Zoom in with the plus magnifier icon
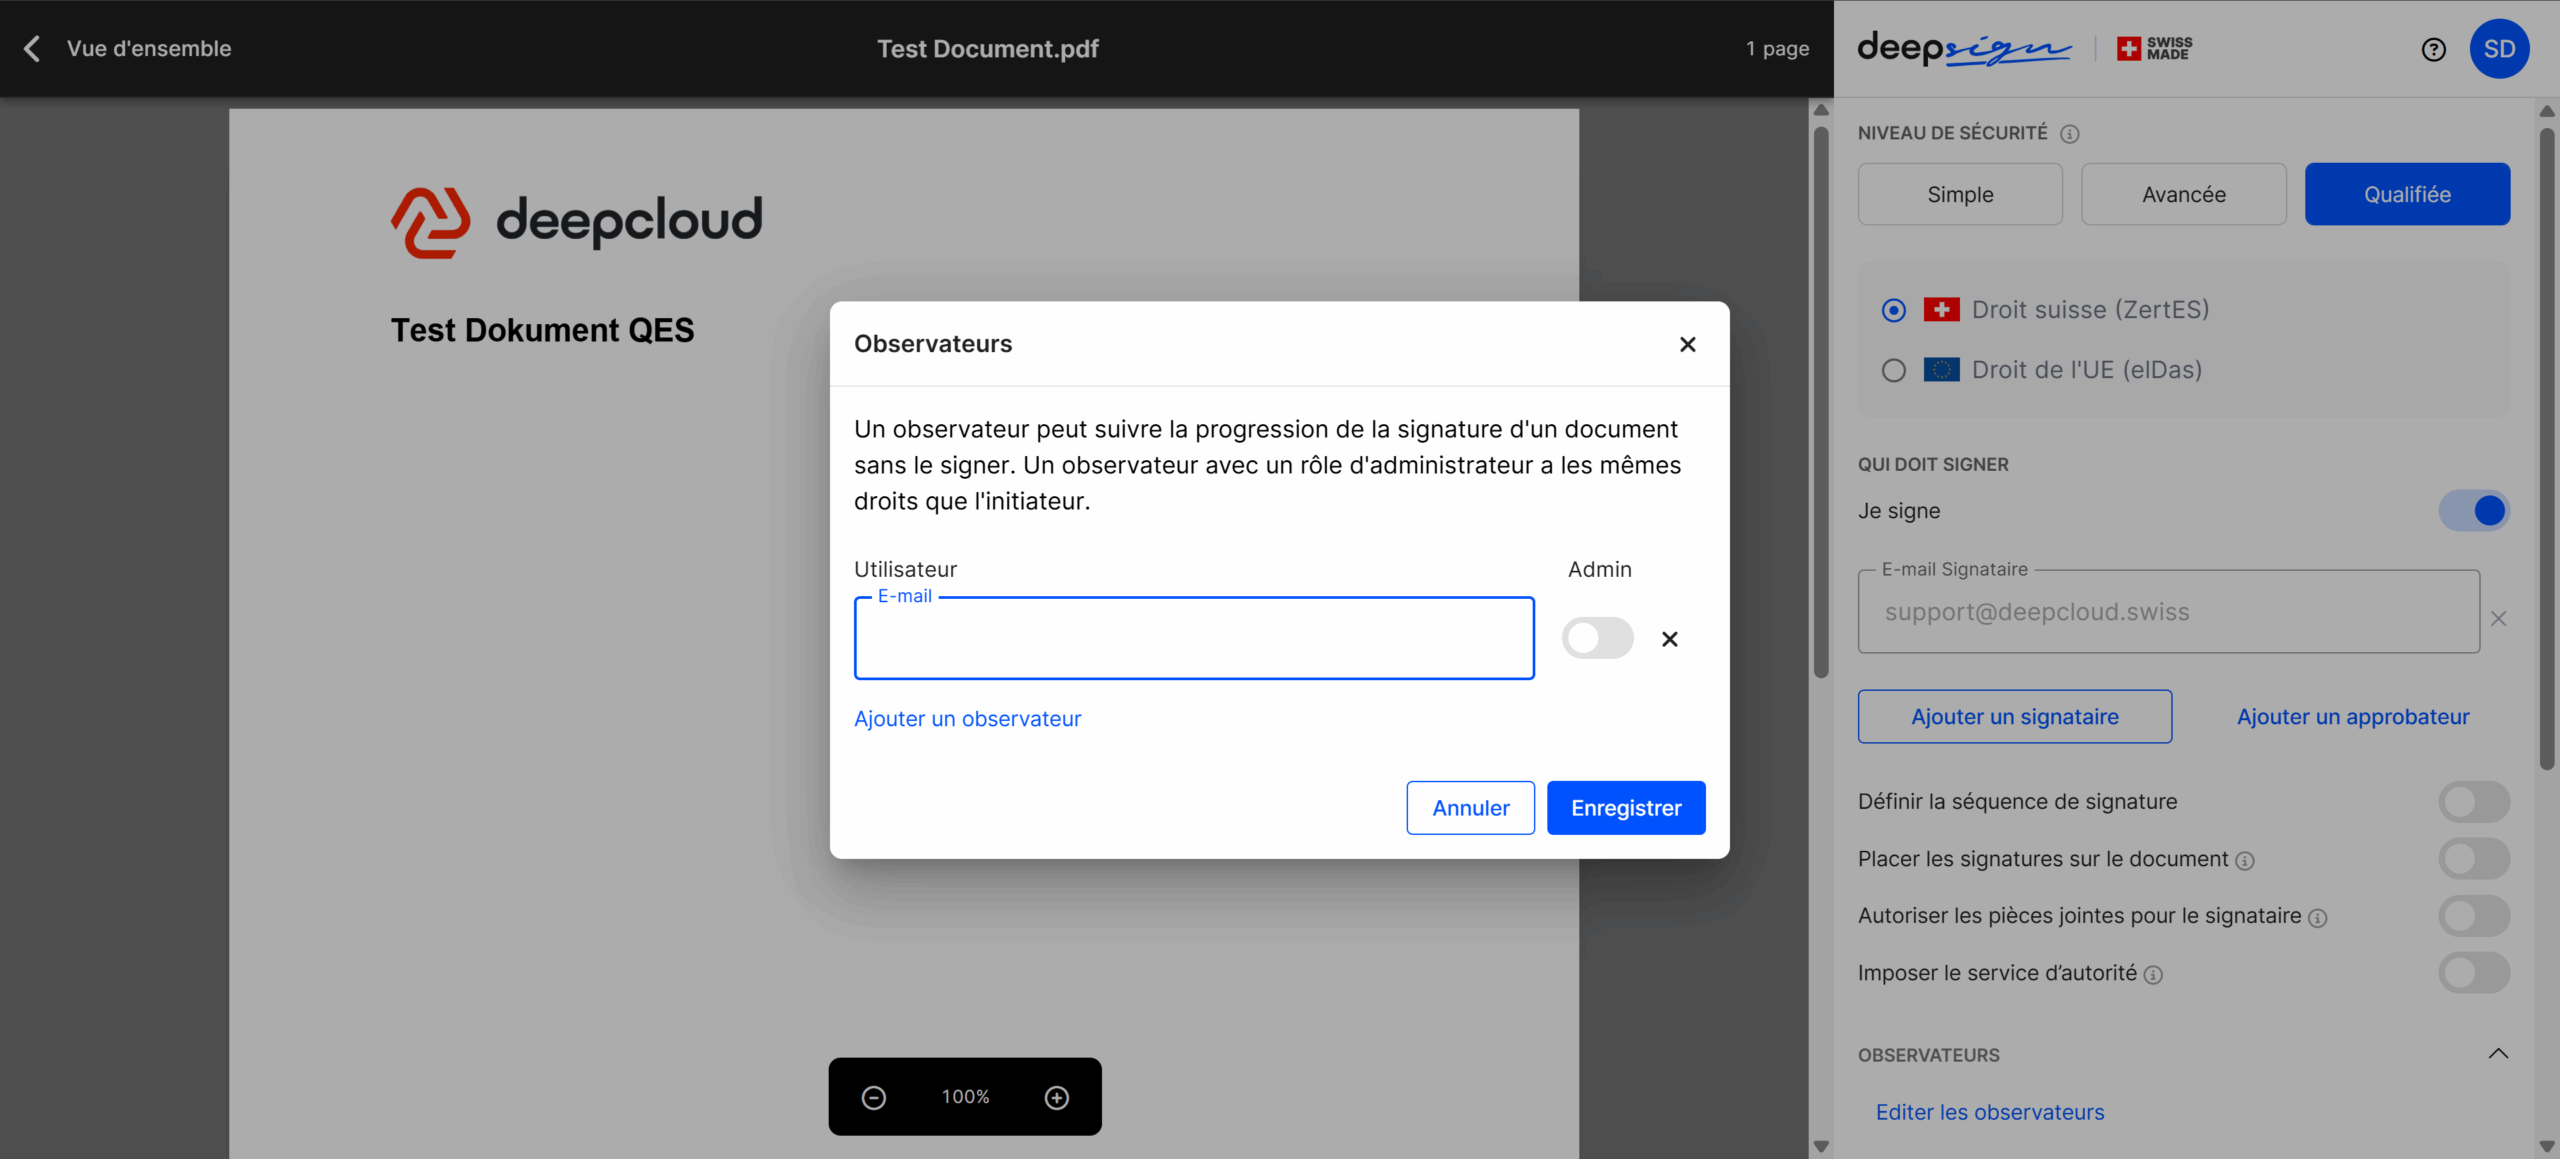 [1056, 1097]
